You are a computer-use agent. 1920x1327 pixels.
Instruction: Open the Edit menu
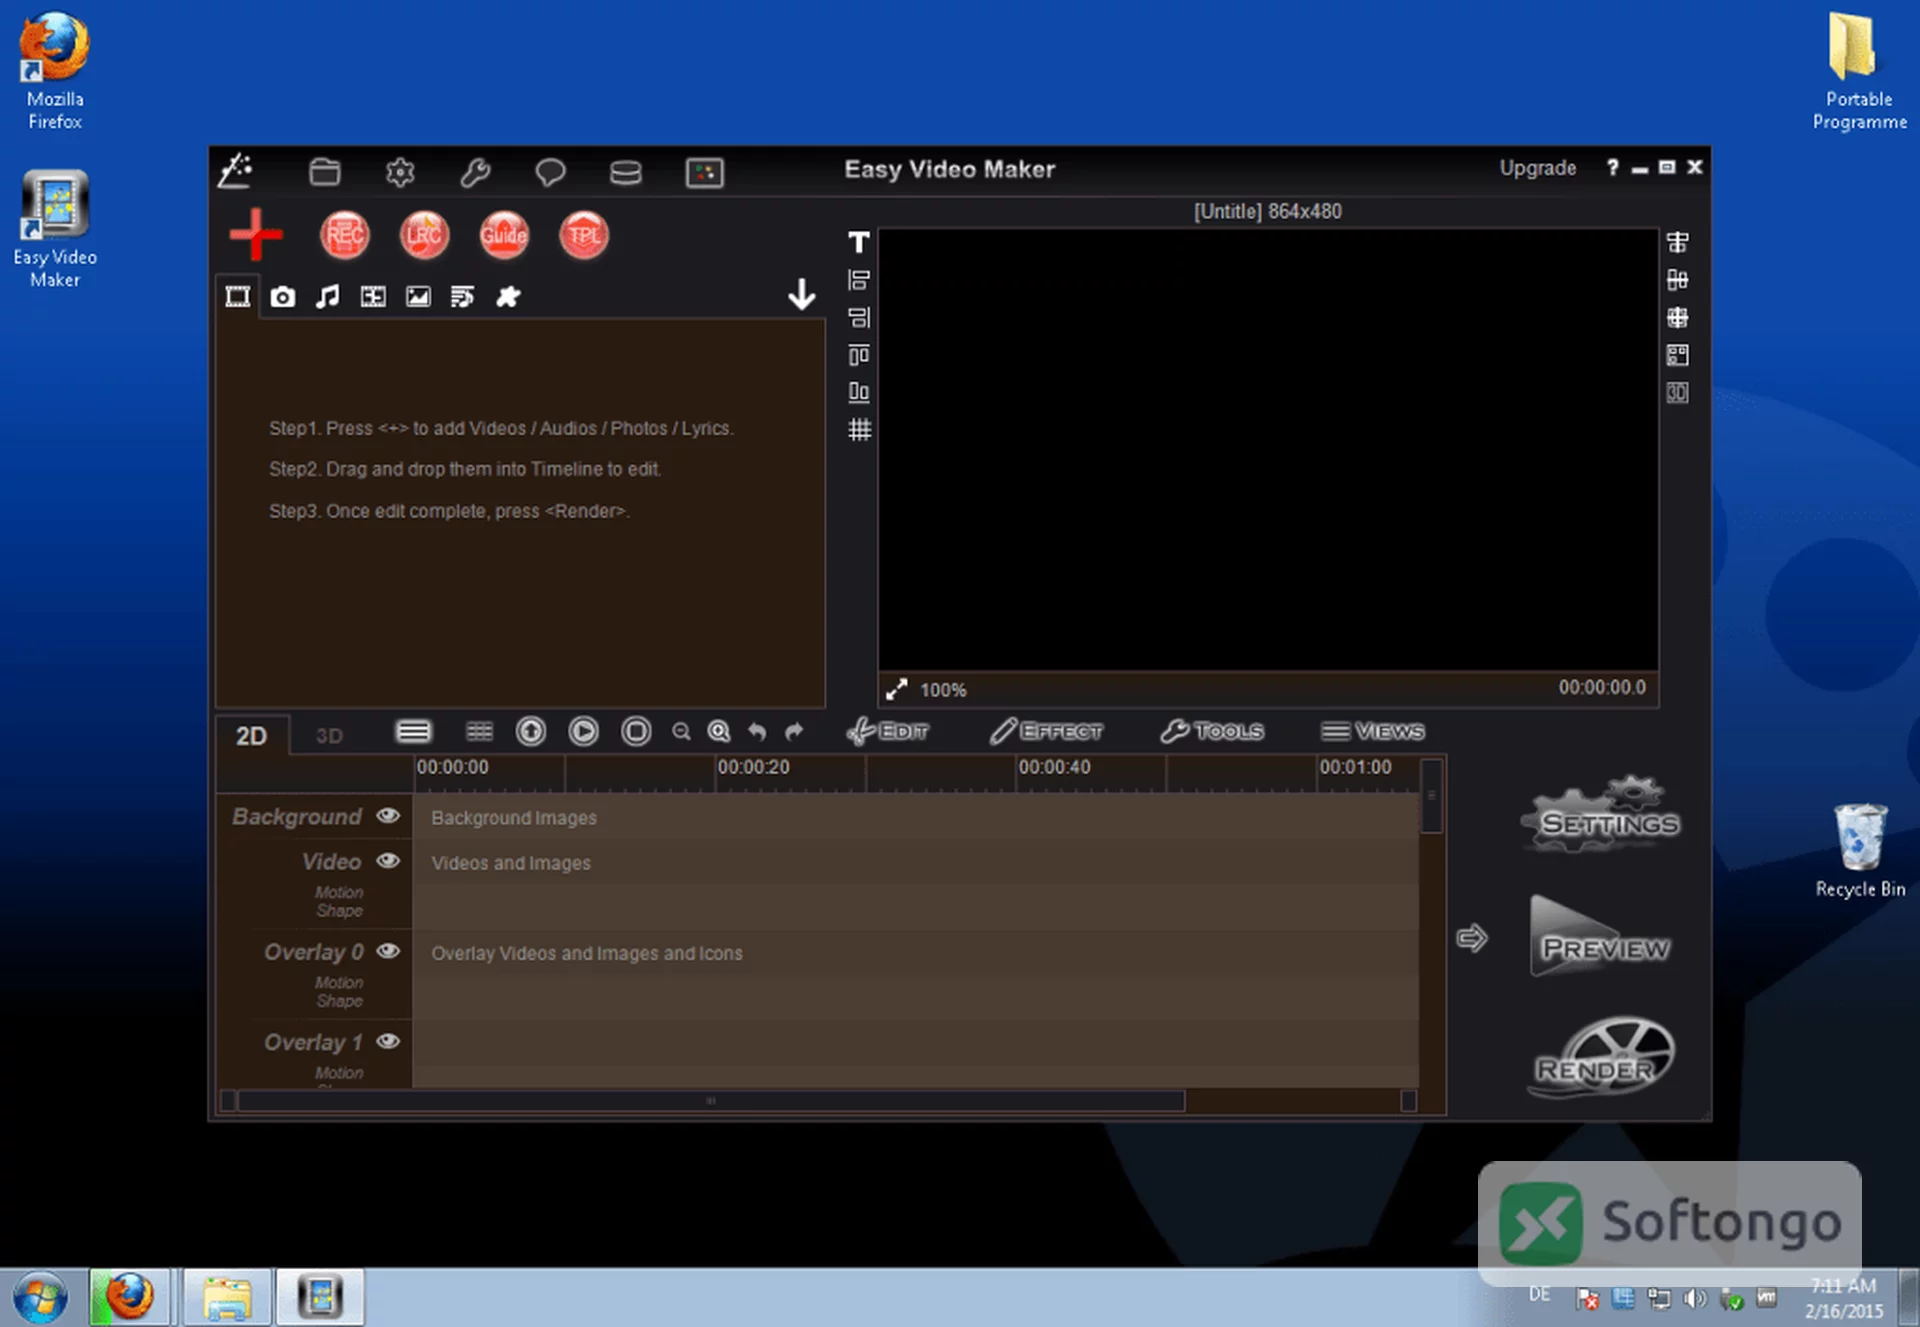(x=887, y=731)
